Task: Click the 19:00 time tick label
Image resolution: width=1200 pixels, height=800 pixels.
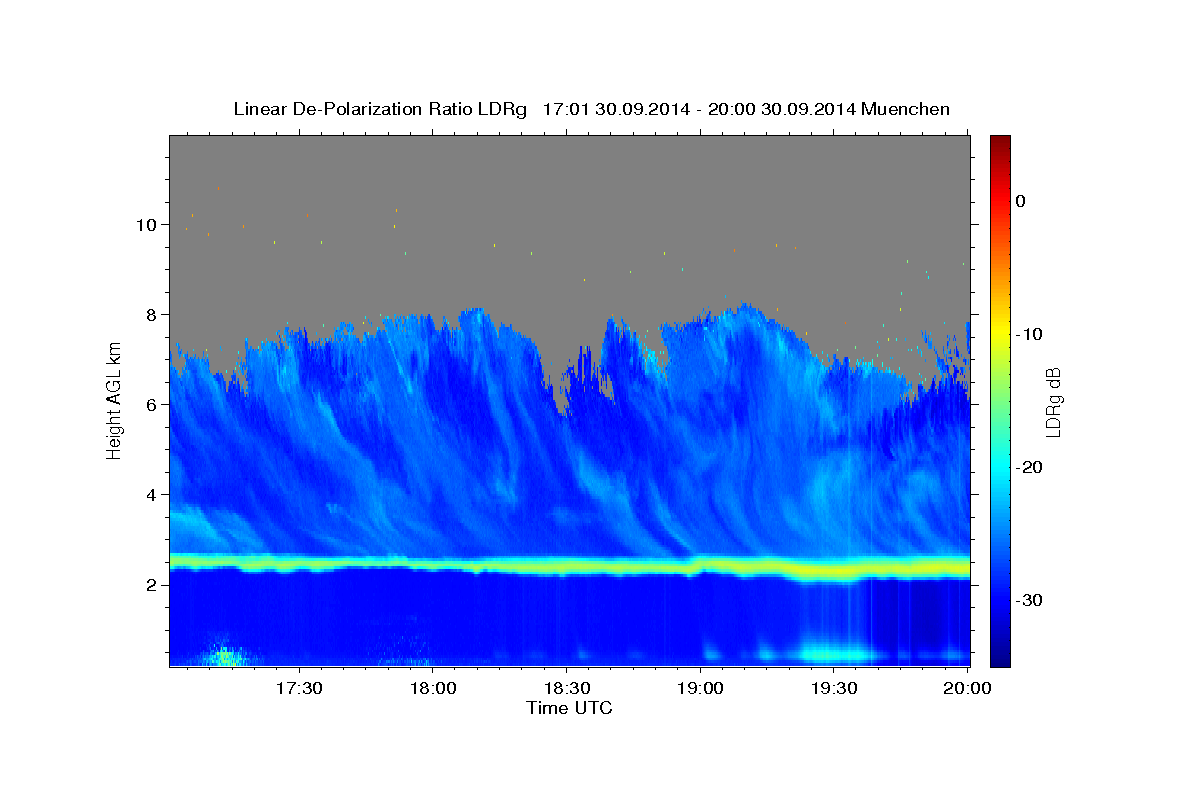Action: [700, 688]
